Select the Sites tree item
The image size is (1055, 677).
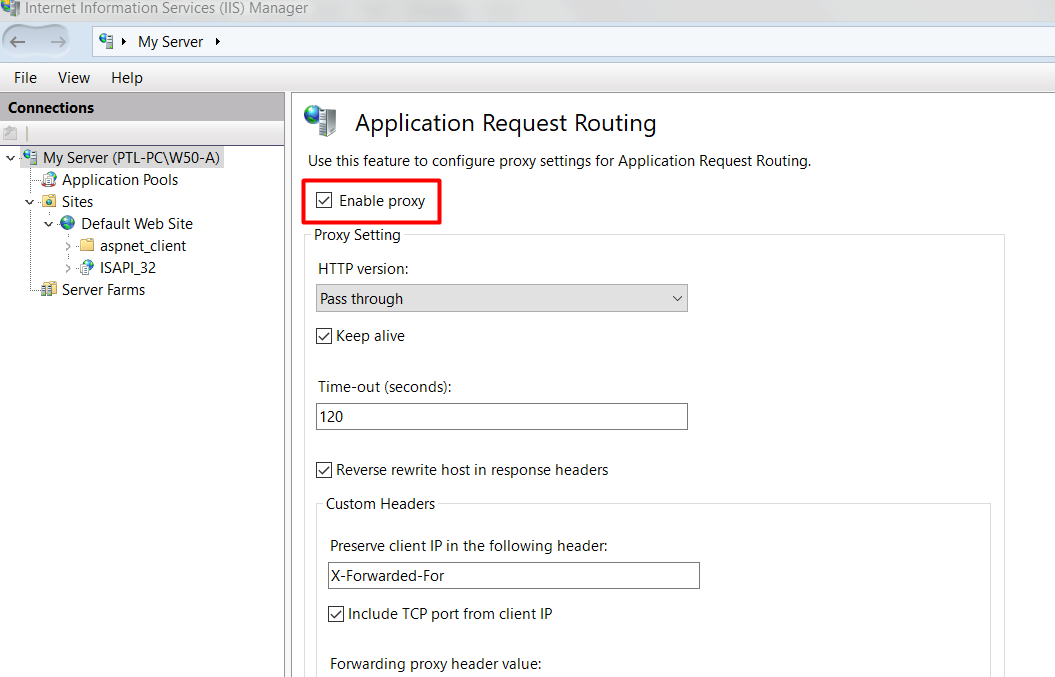tap(77, 202)
